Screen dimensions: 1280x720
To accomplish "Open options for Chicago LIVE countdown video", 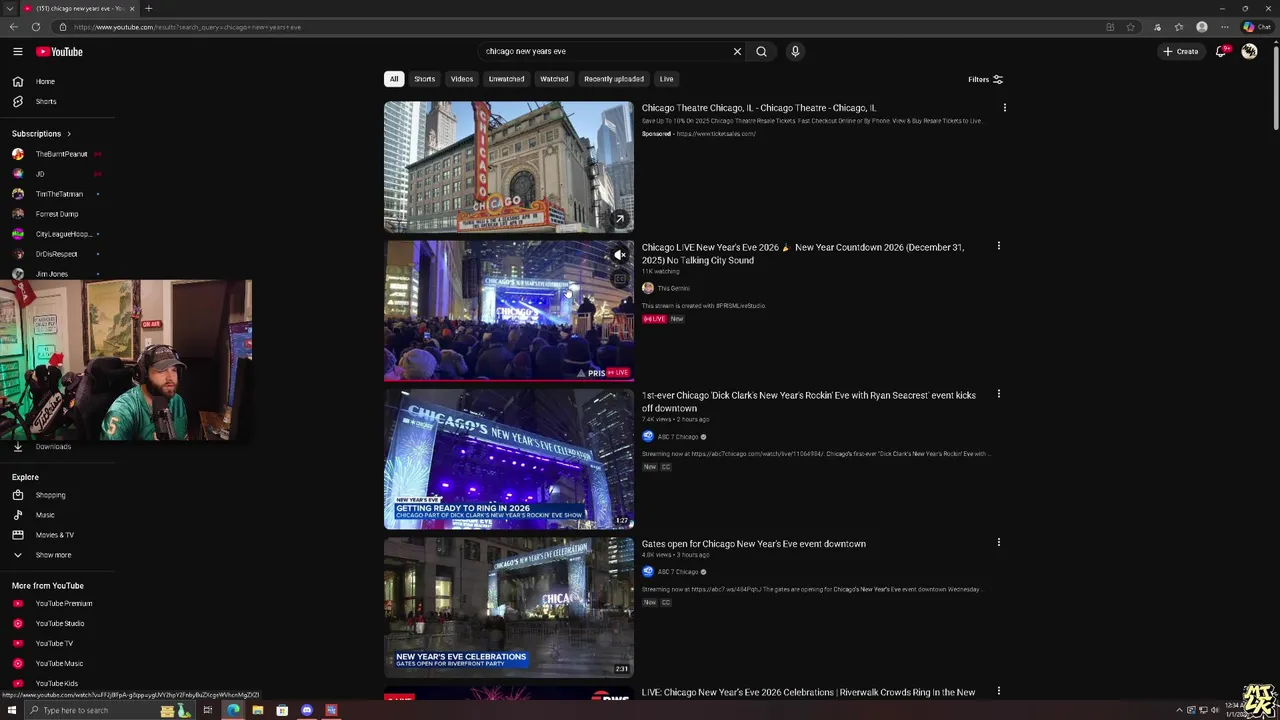I will pos(998,246).
